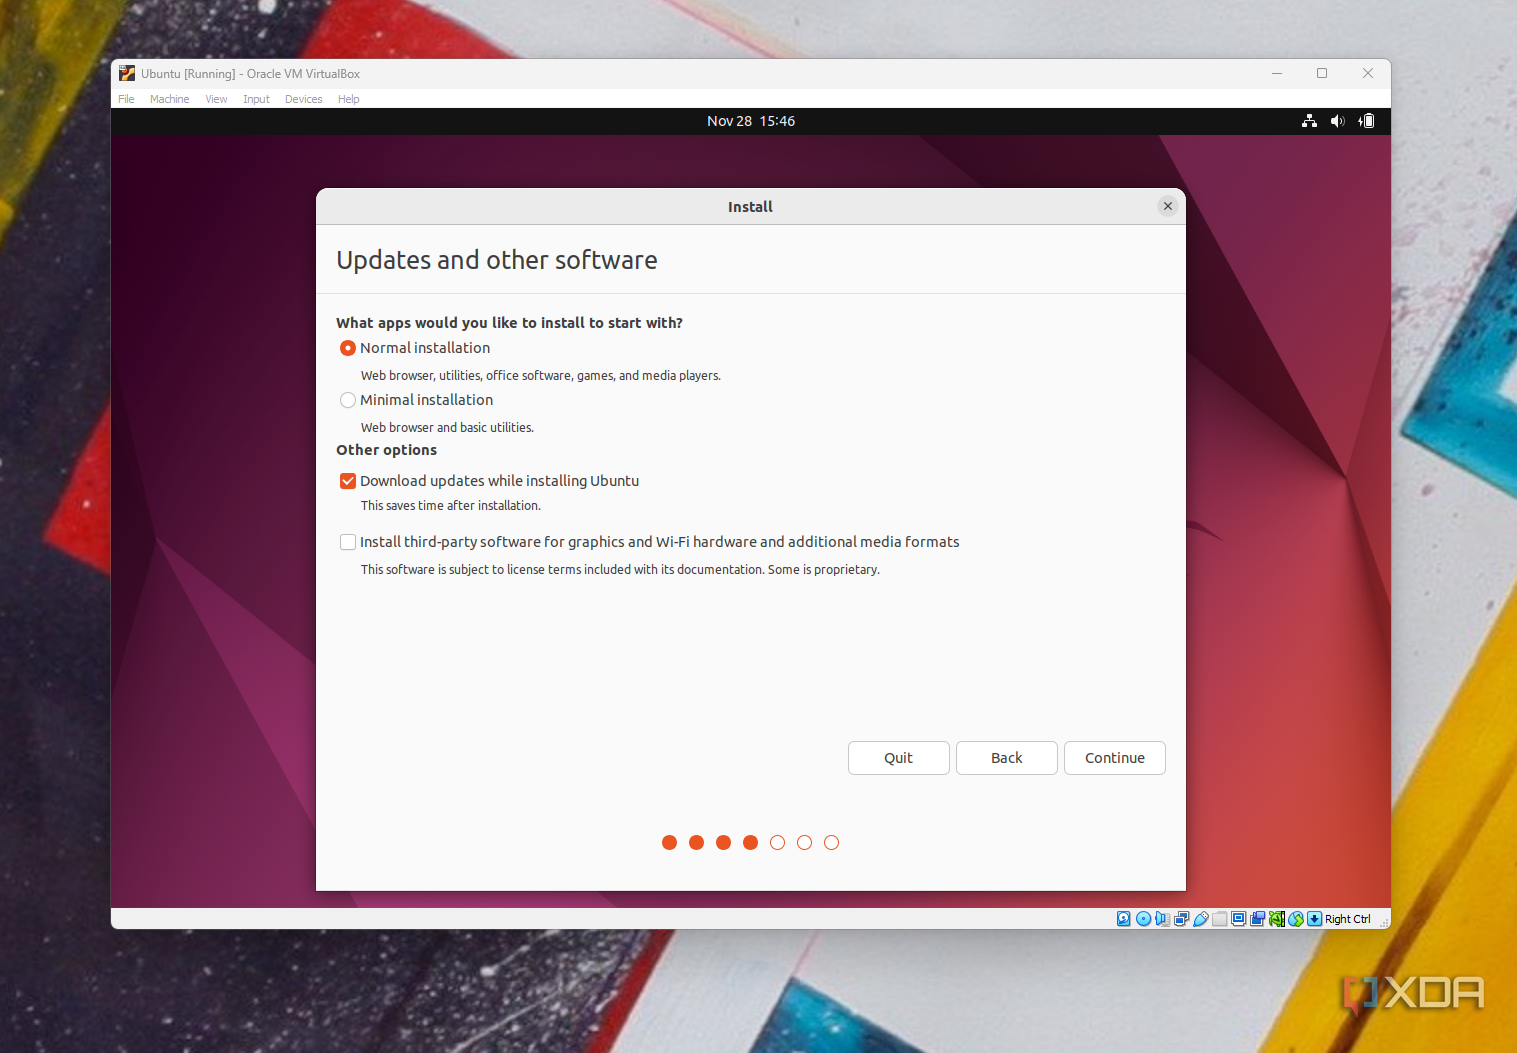Minimize the VirtualBox window

coord(1277,73)
